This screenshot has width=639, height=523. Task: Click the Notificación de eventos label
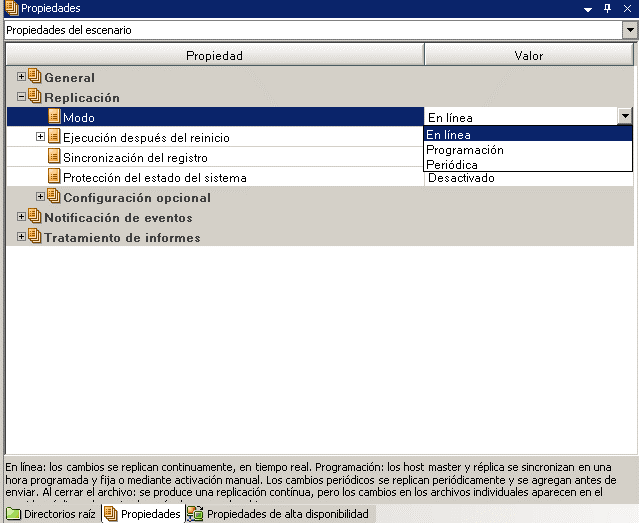(118, 218)
